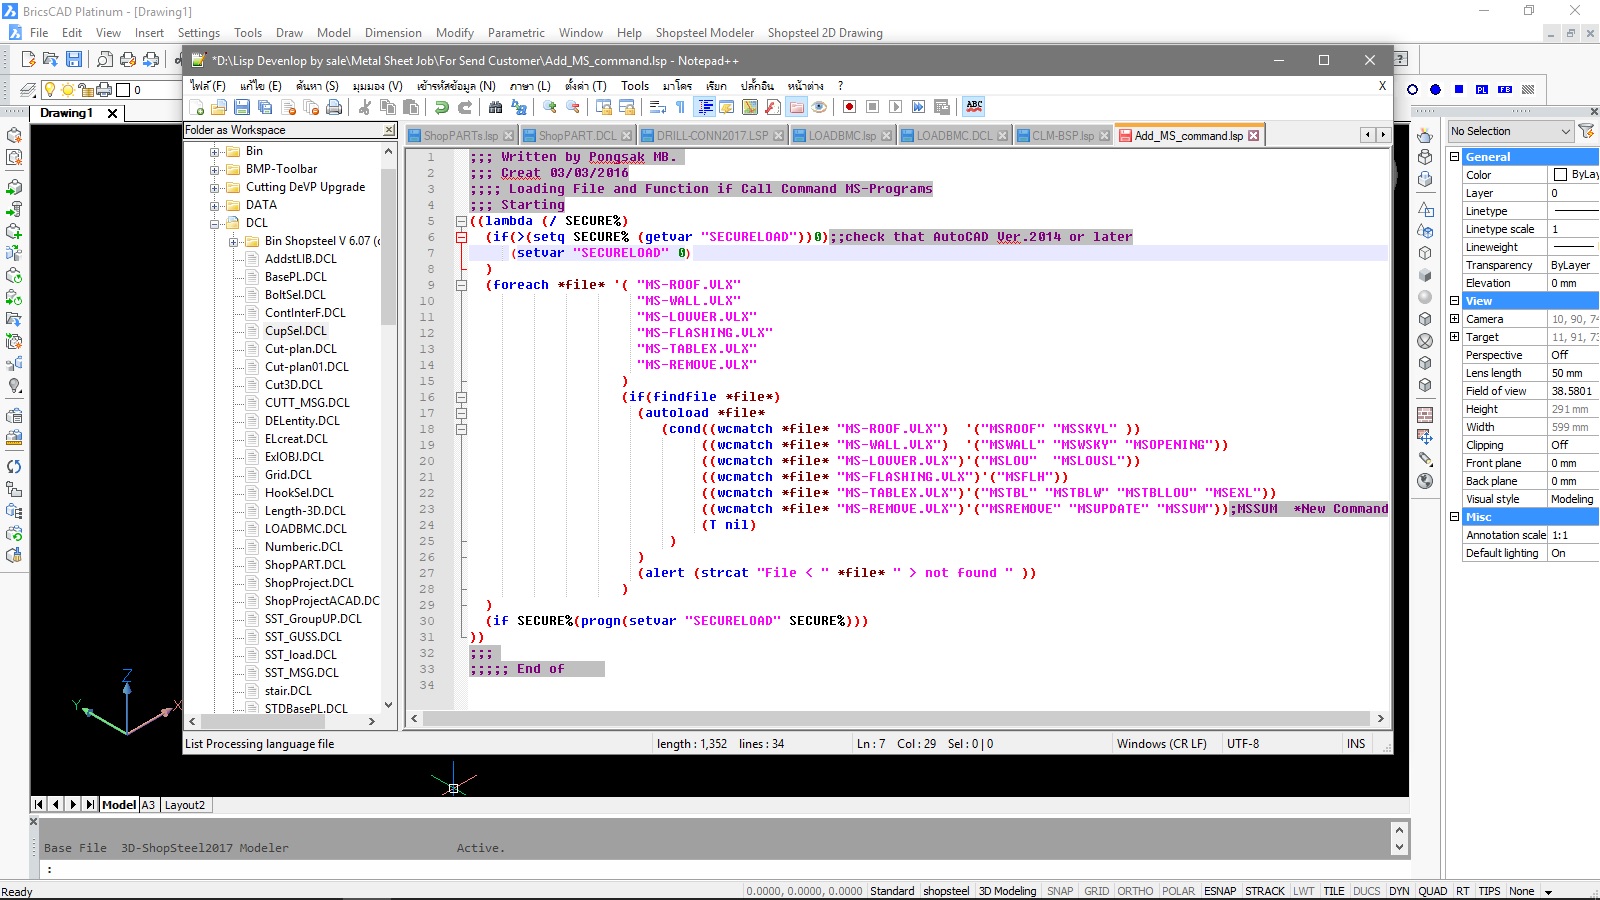The image size is (1600, 900).
Task: Expand the DATA folder node
Action: pos(214,205)
